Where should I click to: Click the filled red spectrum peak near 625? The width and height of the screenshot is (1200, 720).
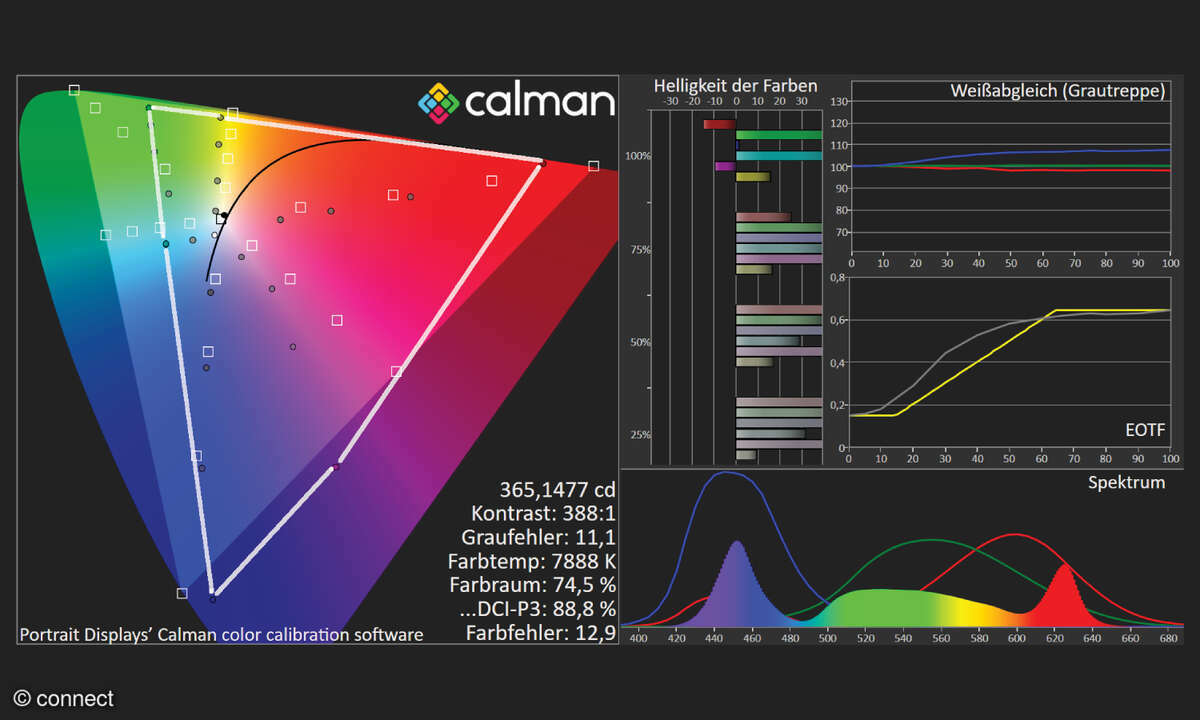pos(1064,595)
